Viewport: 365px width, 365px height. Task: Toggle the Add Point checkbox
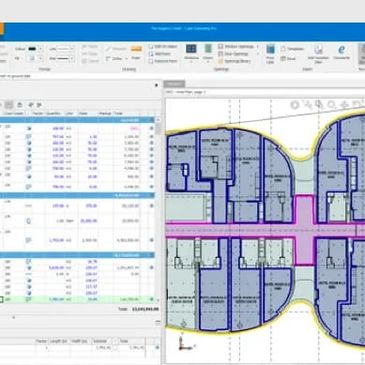pos(151,54)
